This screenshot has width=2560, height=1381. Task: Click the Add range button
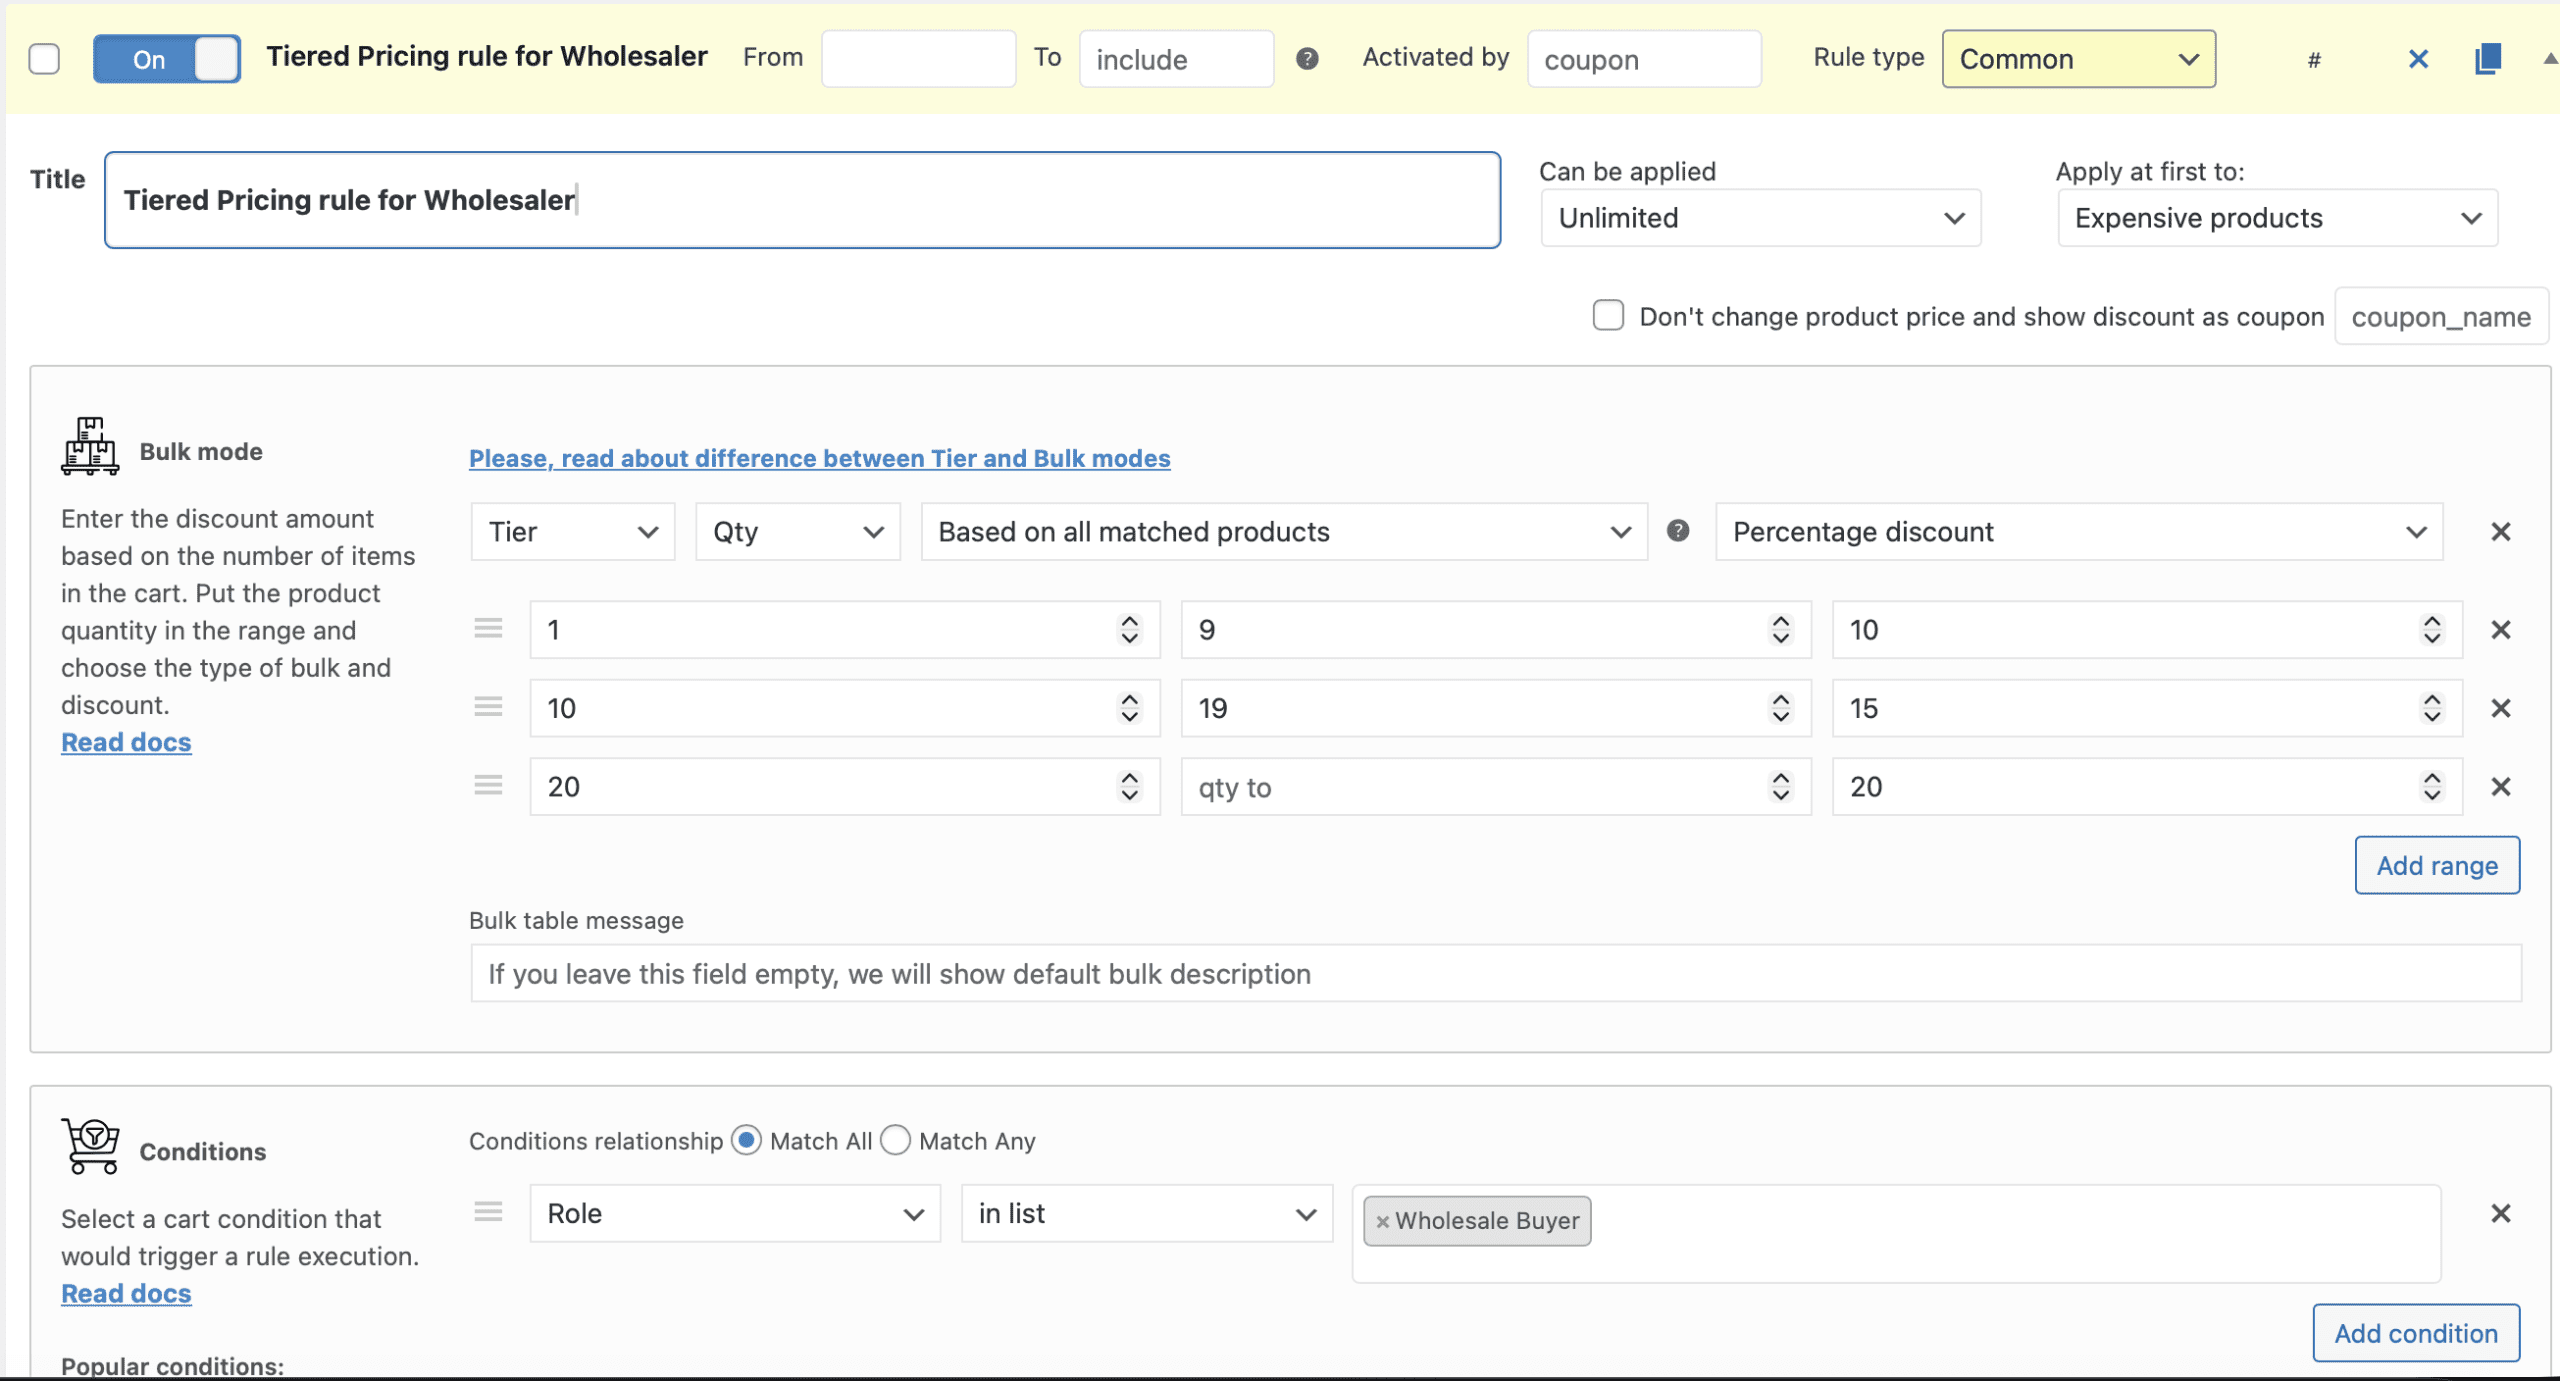2436,865
